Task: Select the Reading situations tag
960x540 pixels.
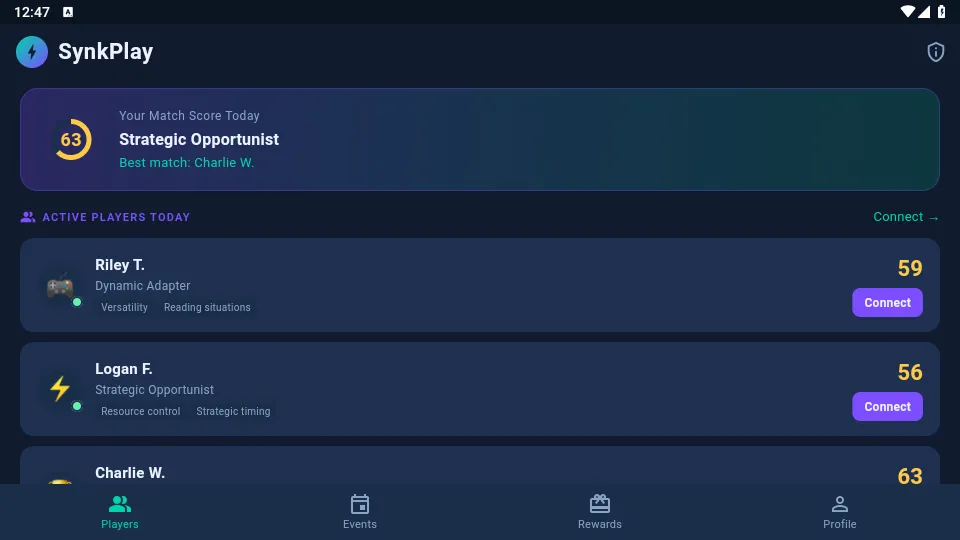Action: pyautogui.click(x=207, y=307)
